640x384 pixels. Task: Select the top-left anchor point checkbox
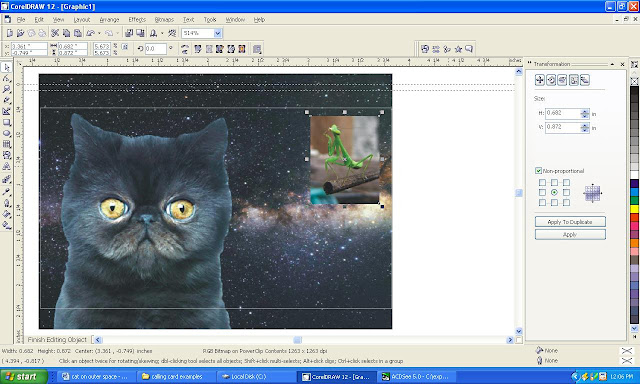tap(542, 182)
